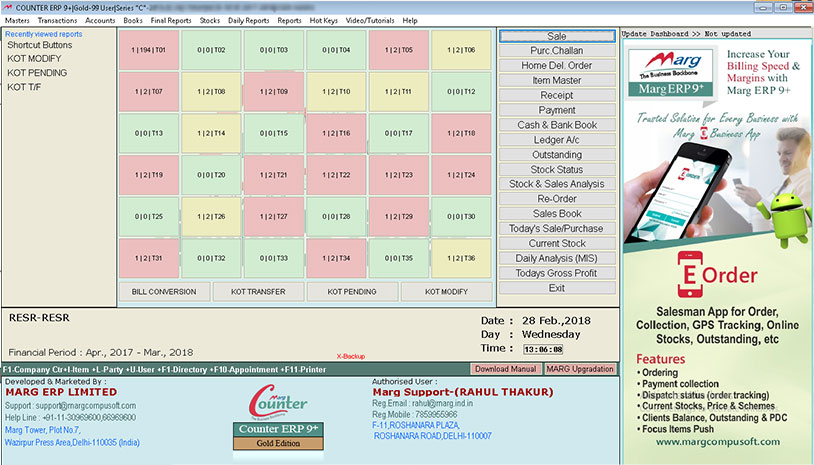Select table T06 tile

coord(461,50)
